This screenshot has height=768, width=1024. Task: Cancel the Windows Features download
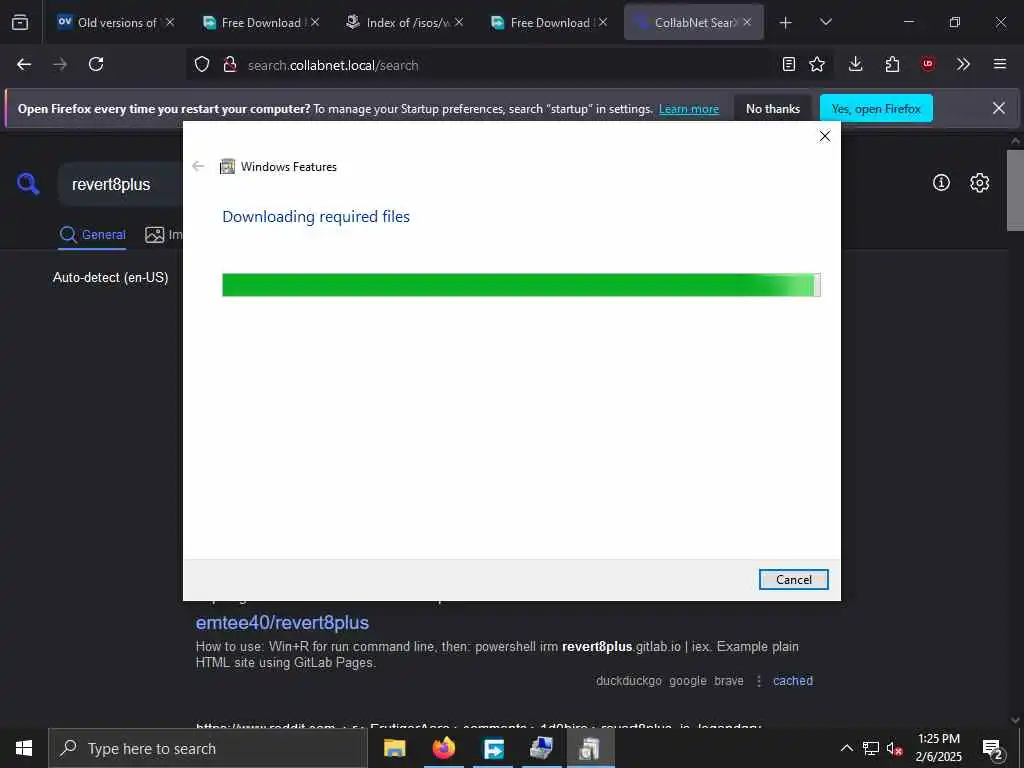point(793,579)
